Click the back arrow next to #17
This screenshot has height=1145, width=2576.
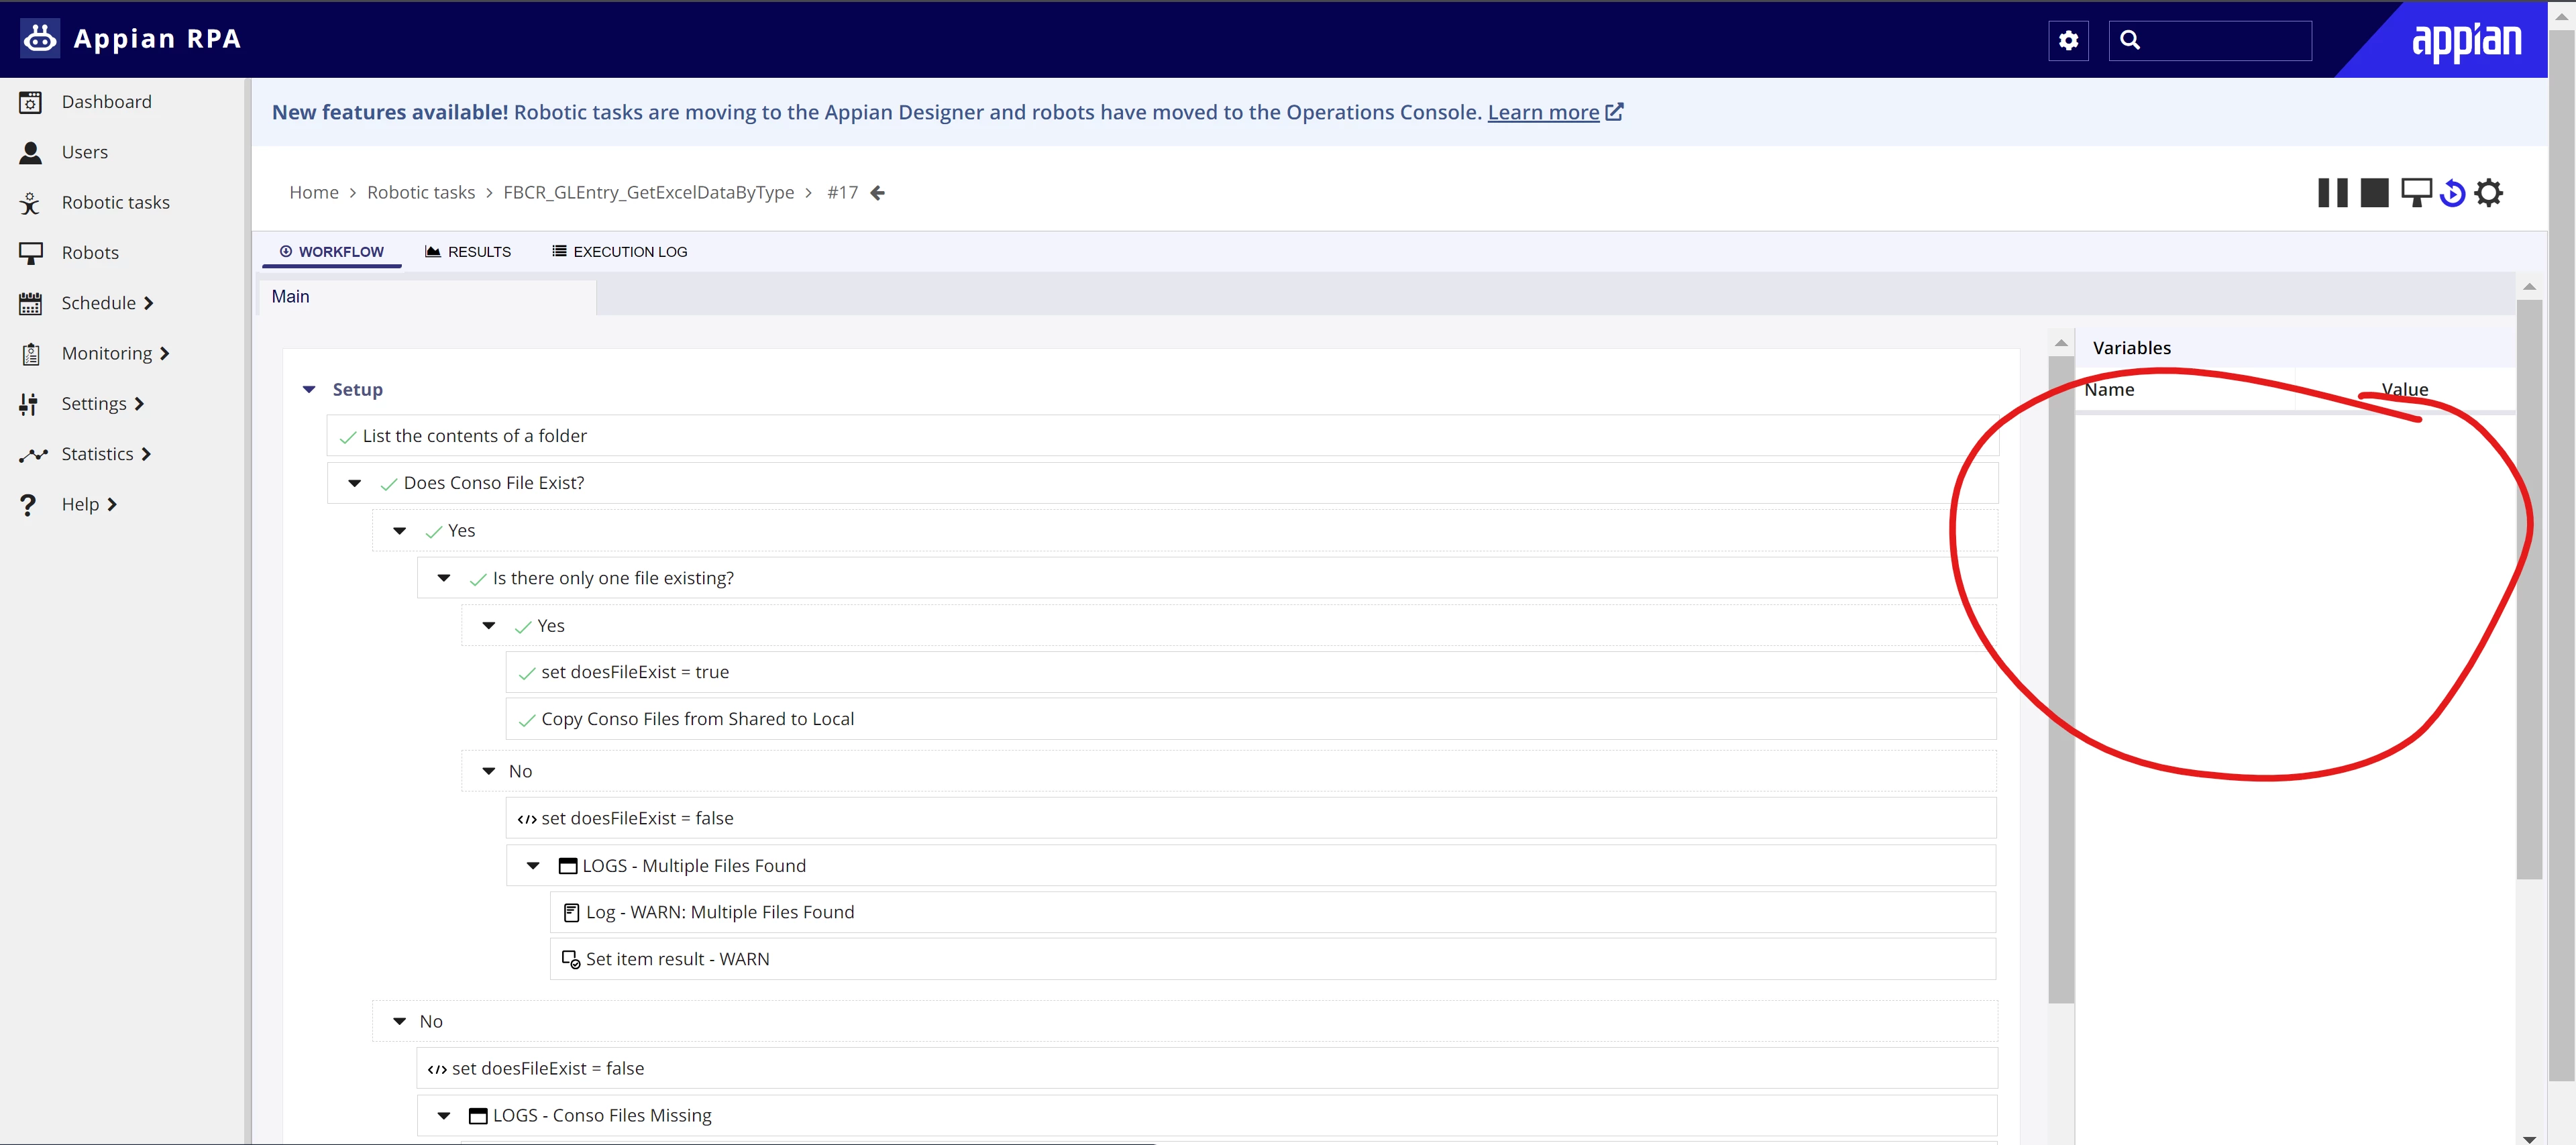877,193
